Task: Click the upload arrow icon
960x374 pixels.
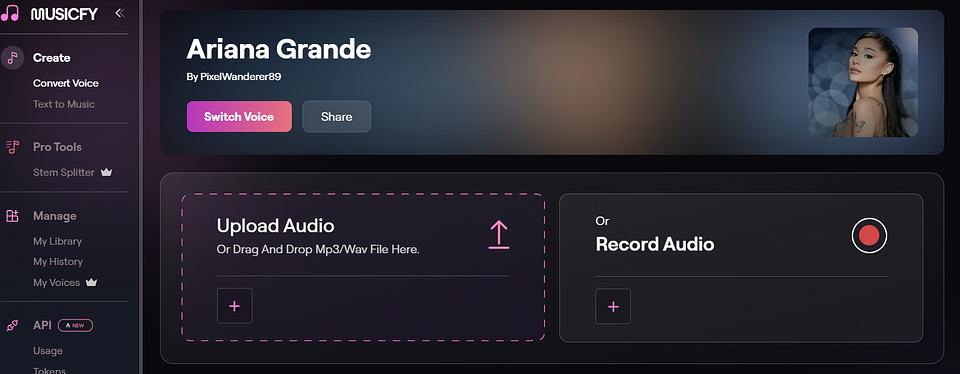Action: tap(499, 235)
